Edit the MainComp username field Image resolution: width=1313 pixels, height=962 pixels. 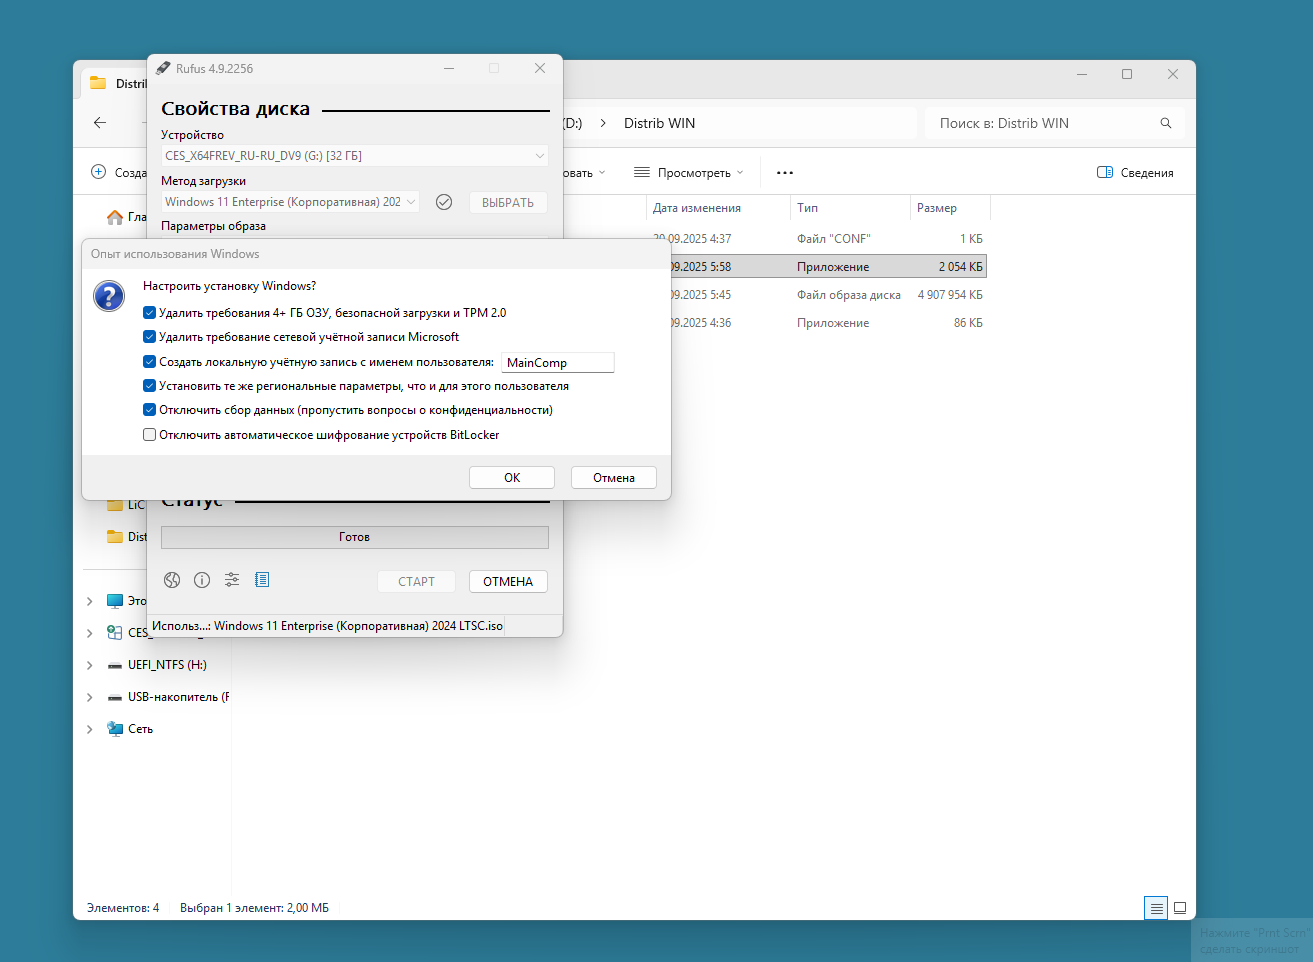557,362
